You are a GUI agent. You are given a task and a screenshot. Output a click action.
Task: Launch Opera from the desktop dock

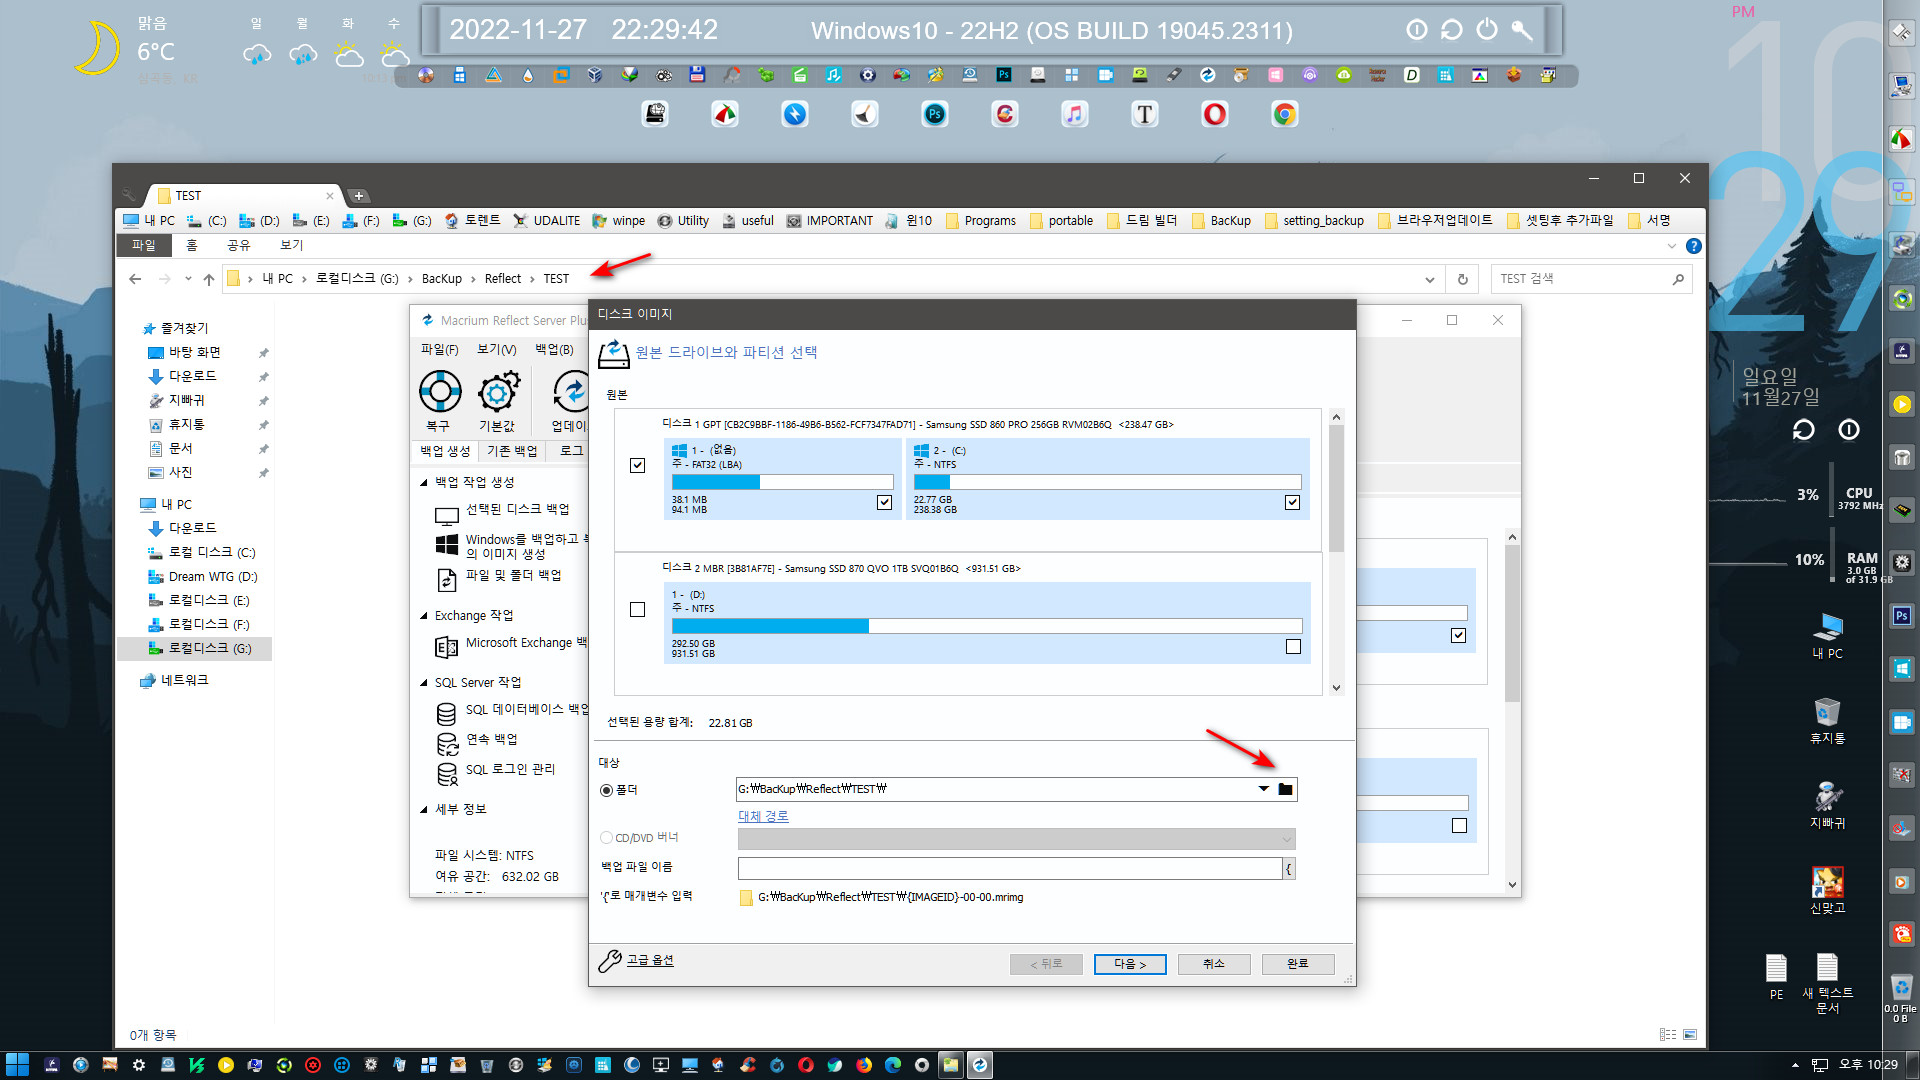click(1214, 114)
